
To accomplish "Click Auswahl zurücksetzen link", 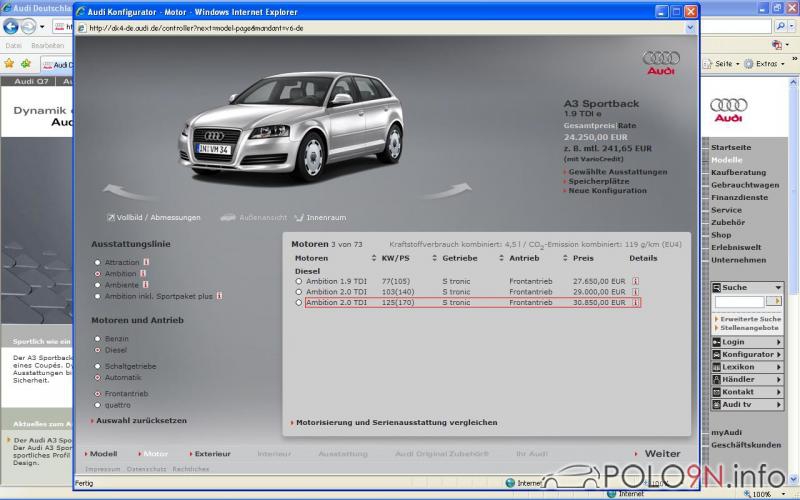I will coord(139,420).
